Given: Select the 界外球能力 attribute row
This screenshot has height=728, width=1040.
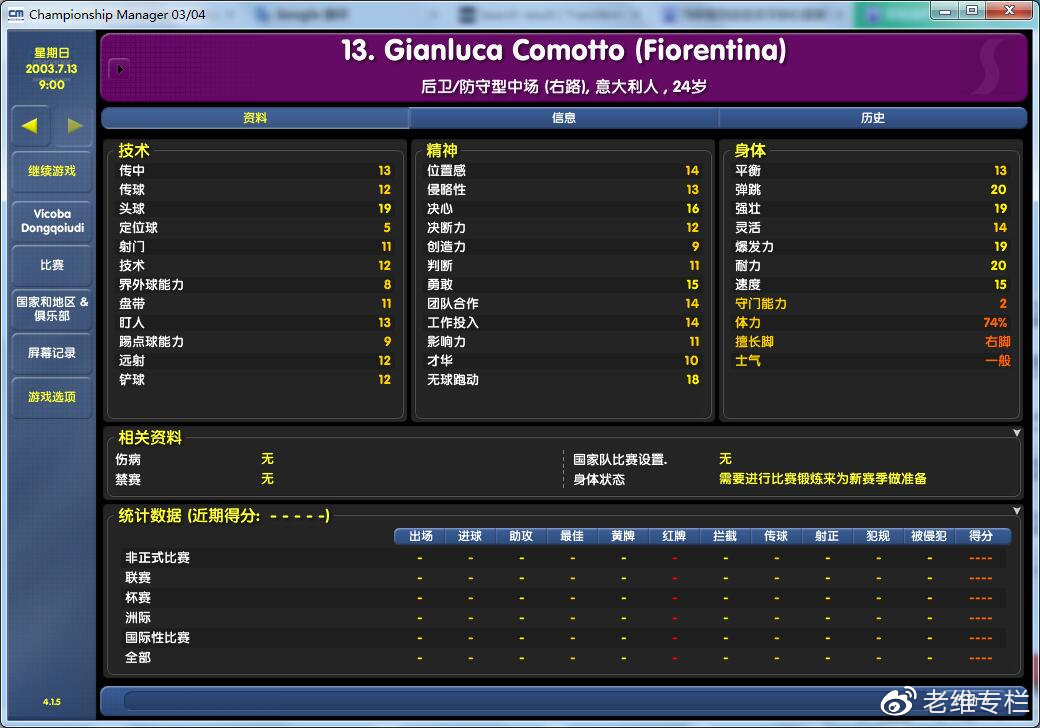Looking at the screenshot, I should (255, 284).
